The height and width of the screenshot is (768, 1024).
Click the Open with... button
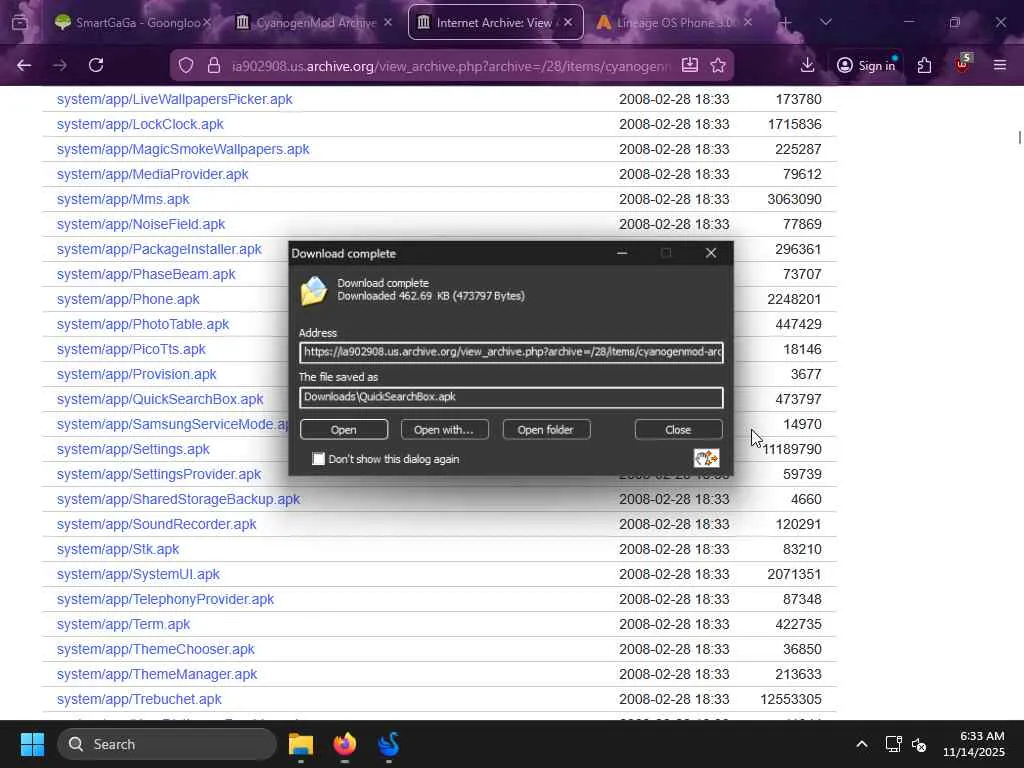(444, 430)
